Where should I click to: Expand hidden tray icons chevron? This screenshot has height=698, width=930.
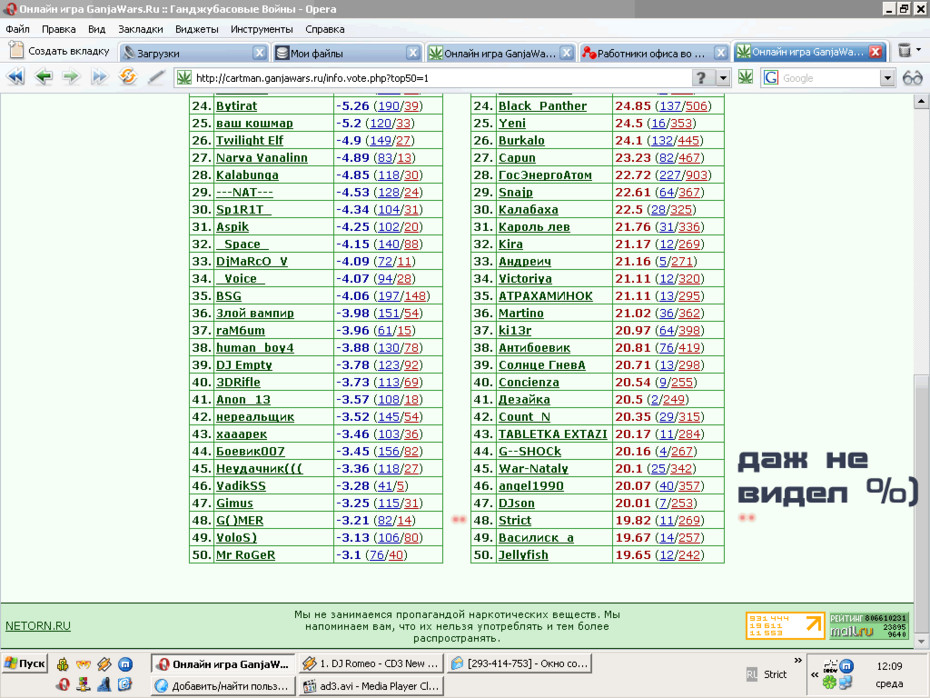pos(814,675)
